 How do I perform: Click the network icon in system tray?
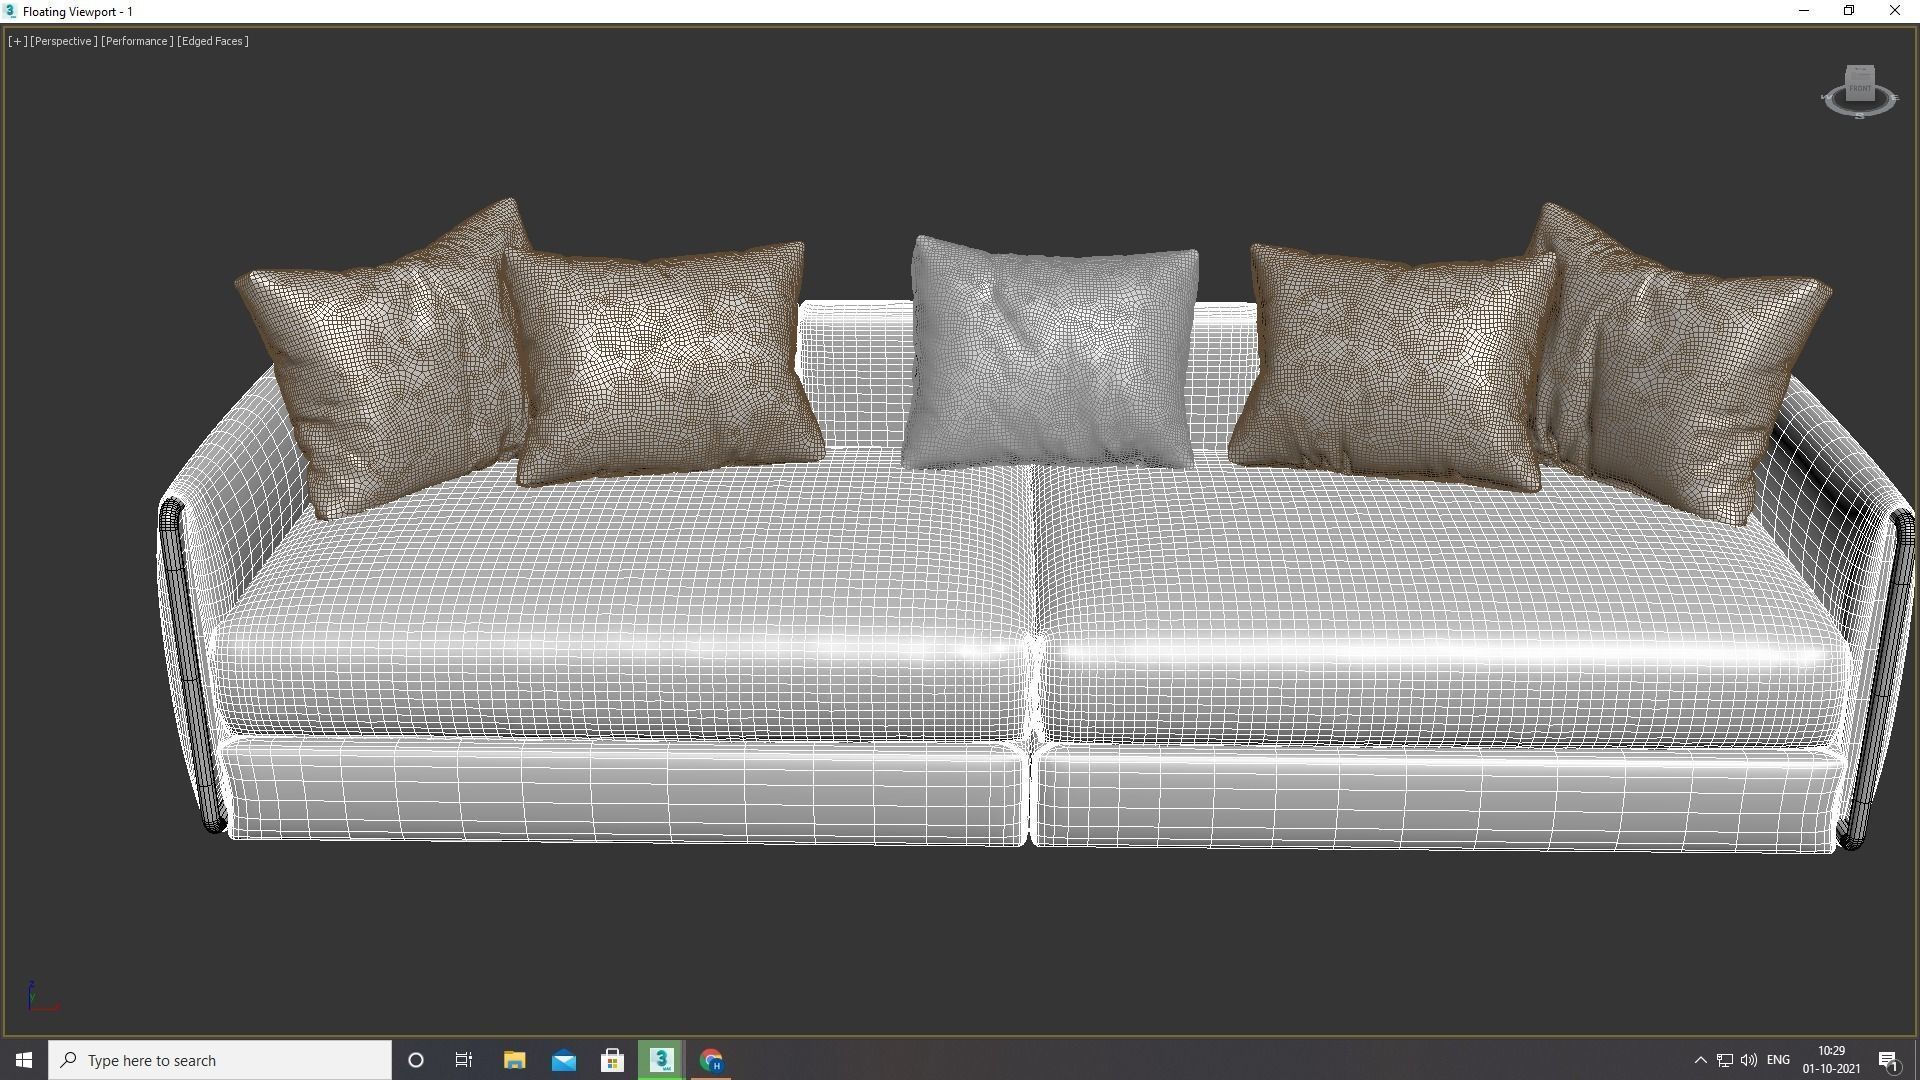(1725, 1060)
